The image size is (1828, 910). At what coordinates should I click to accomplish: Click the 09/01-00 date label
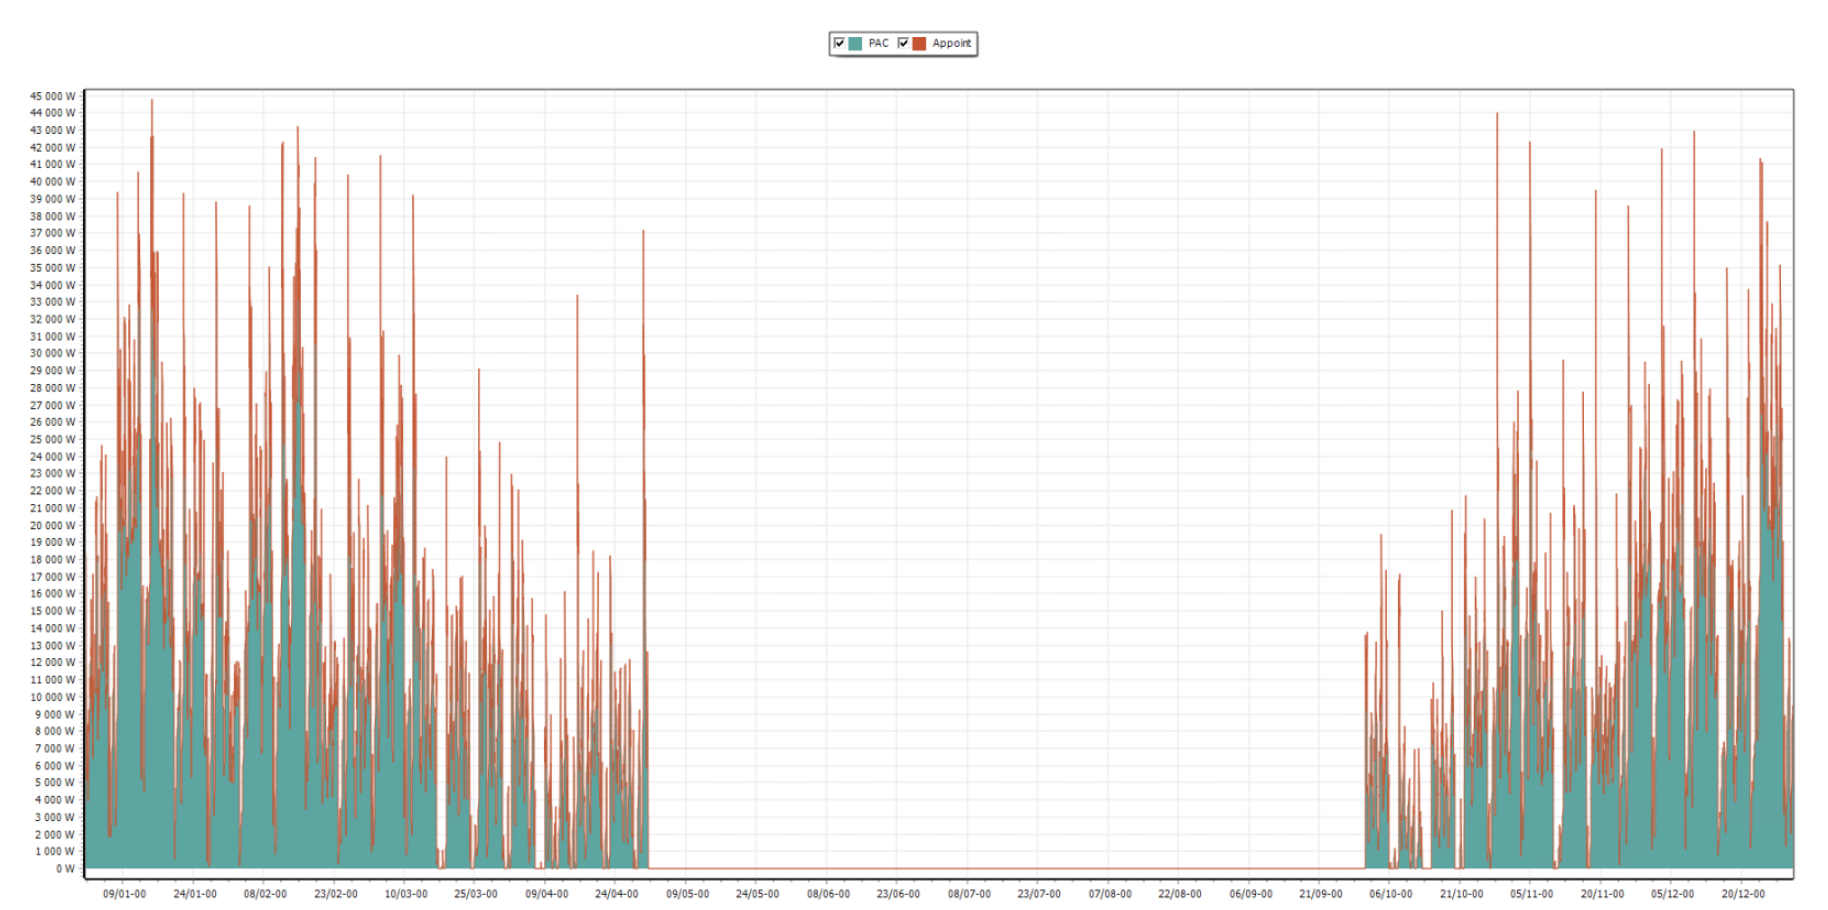click(124, 894)
